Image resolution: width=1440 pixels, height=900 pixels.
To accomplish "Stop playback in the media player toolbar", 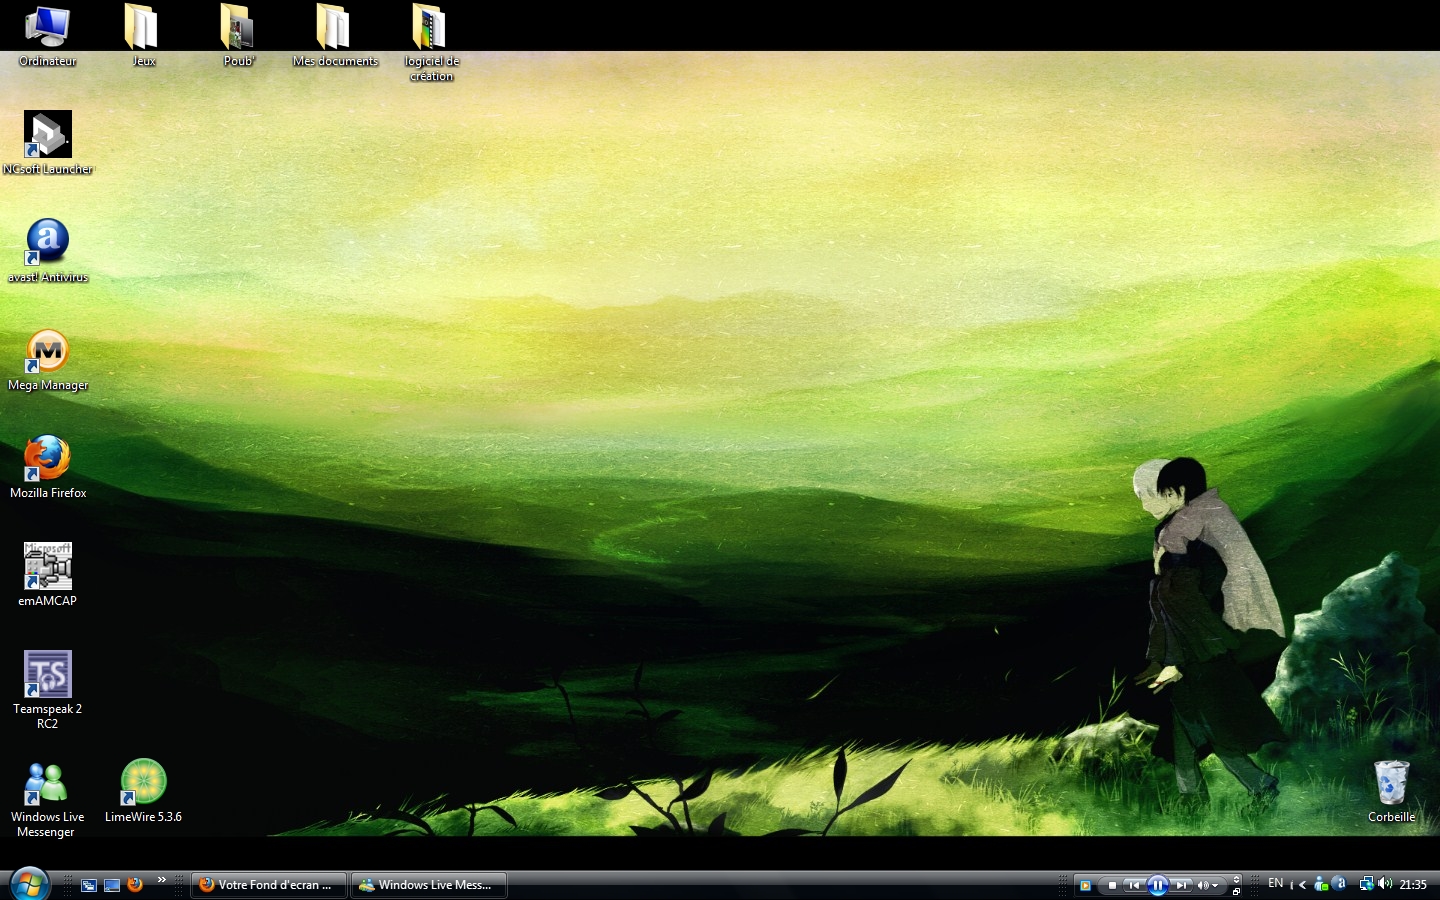I will [1112, 885].
